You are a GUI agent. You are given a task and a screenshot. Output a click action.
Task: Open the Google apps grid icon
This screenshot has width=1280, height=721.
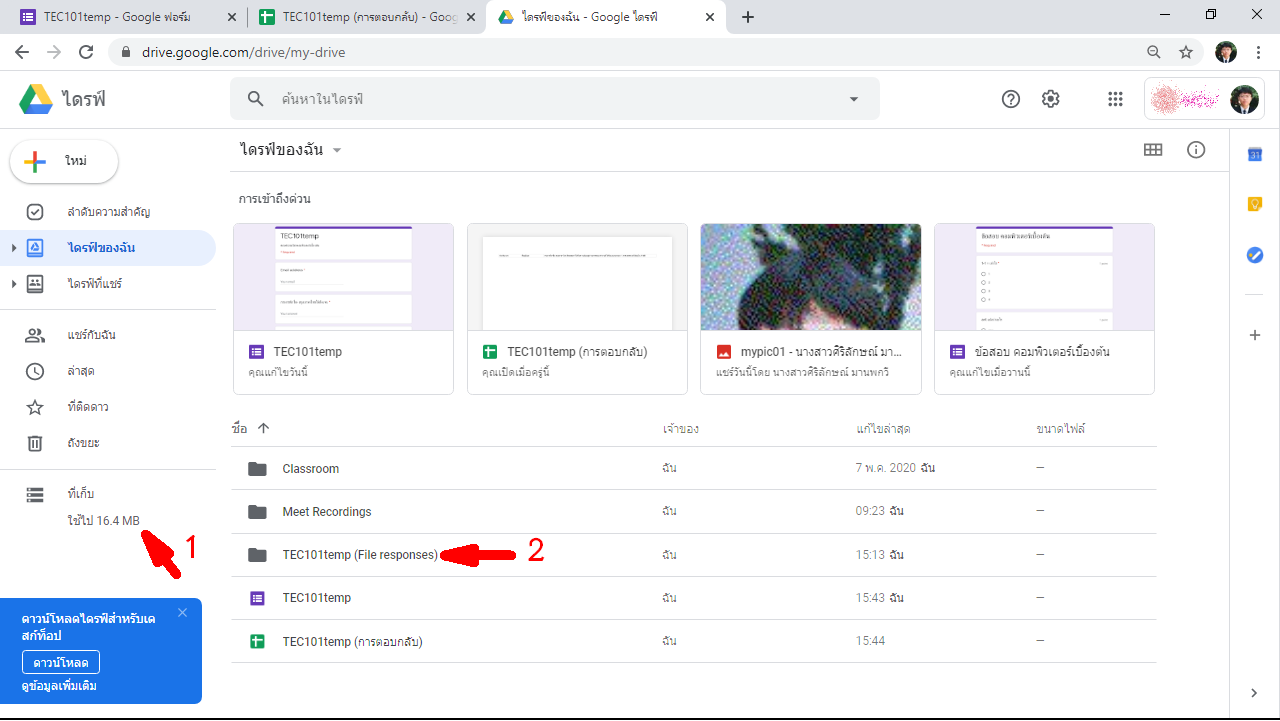click(1115, 99)
